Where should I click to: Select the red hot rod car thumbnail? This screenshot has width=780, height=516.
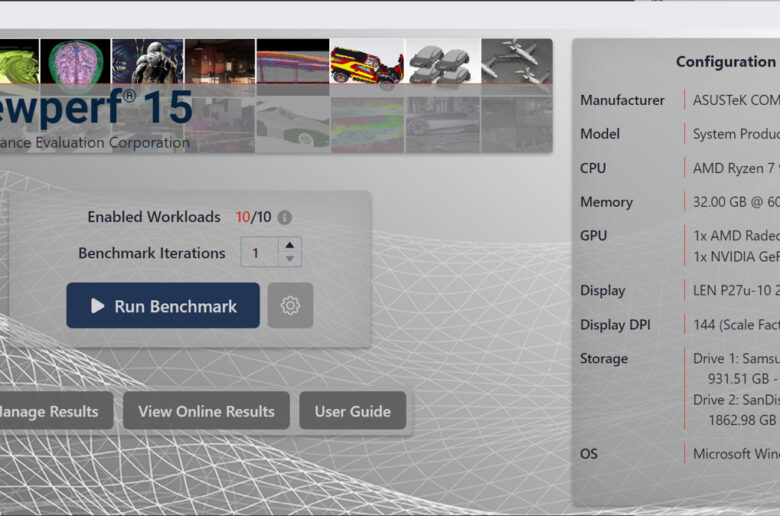coord(367,62)
